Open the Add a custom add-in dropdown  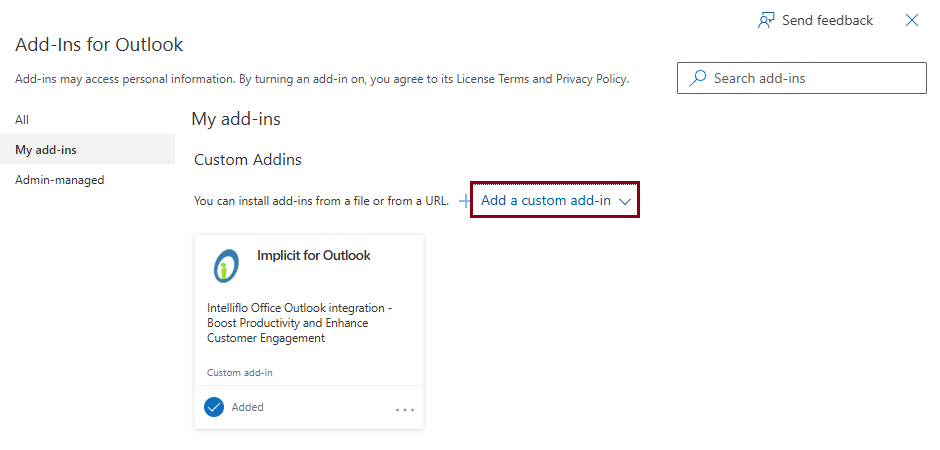click(x=546, y=200)
